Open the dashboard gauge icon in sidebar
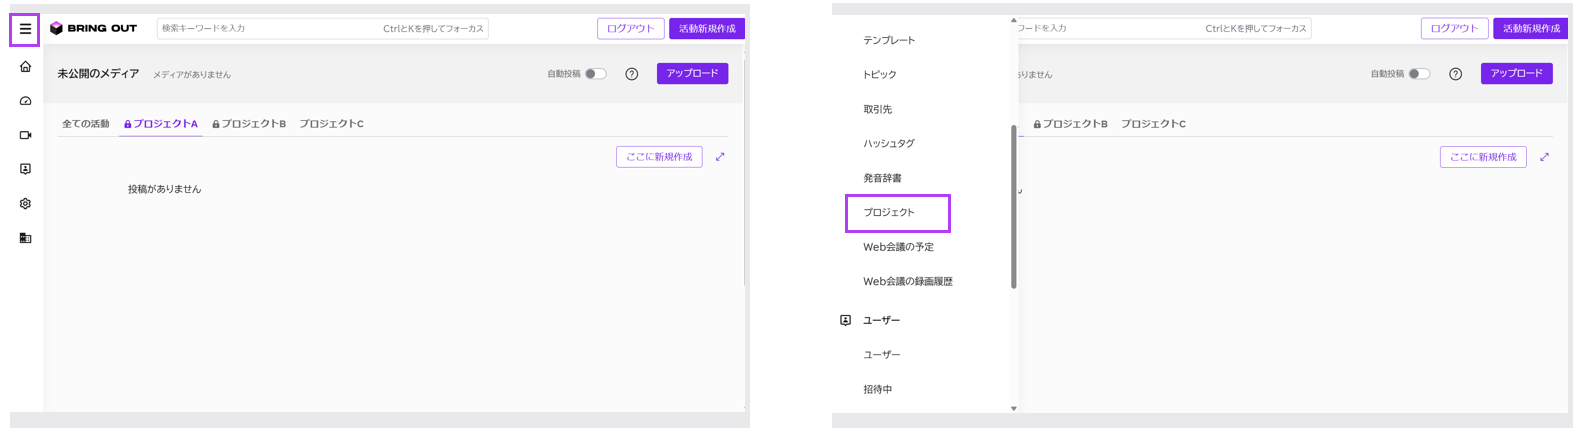Viewport: 1578px width, 428px height. [25, 101]
